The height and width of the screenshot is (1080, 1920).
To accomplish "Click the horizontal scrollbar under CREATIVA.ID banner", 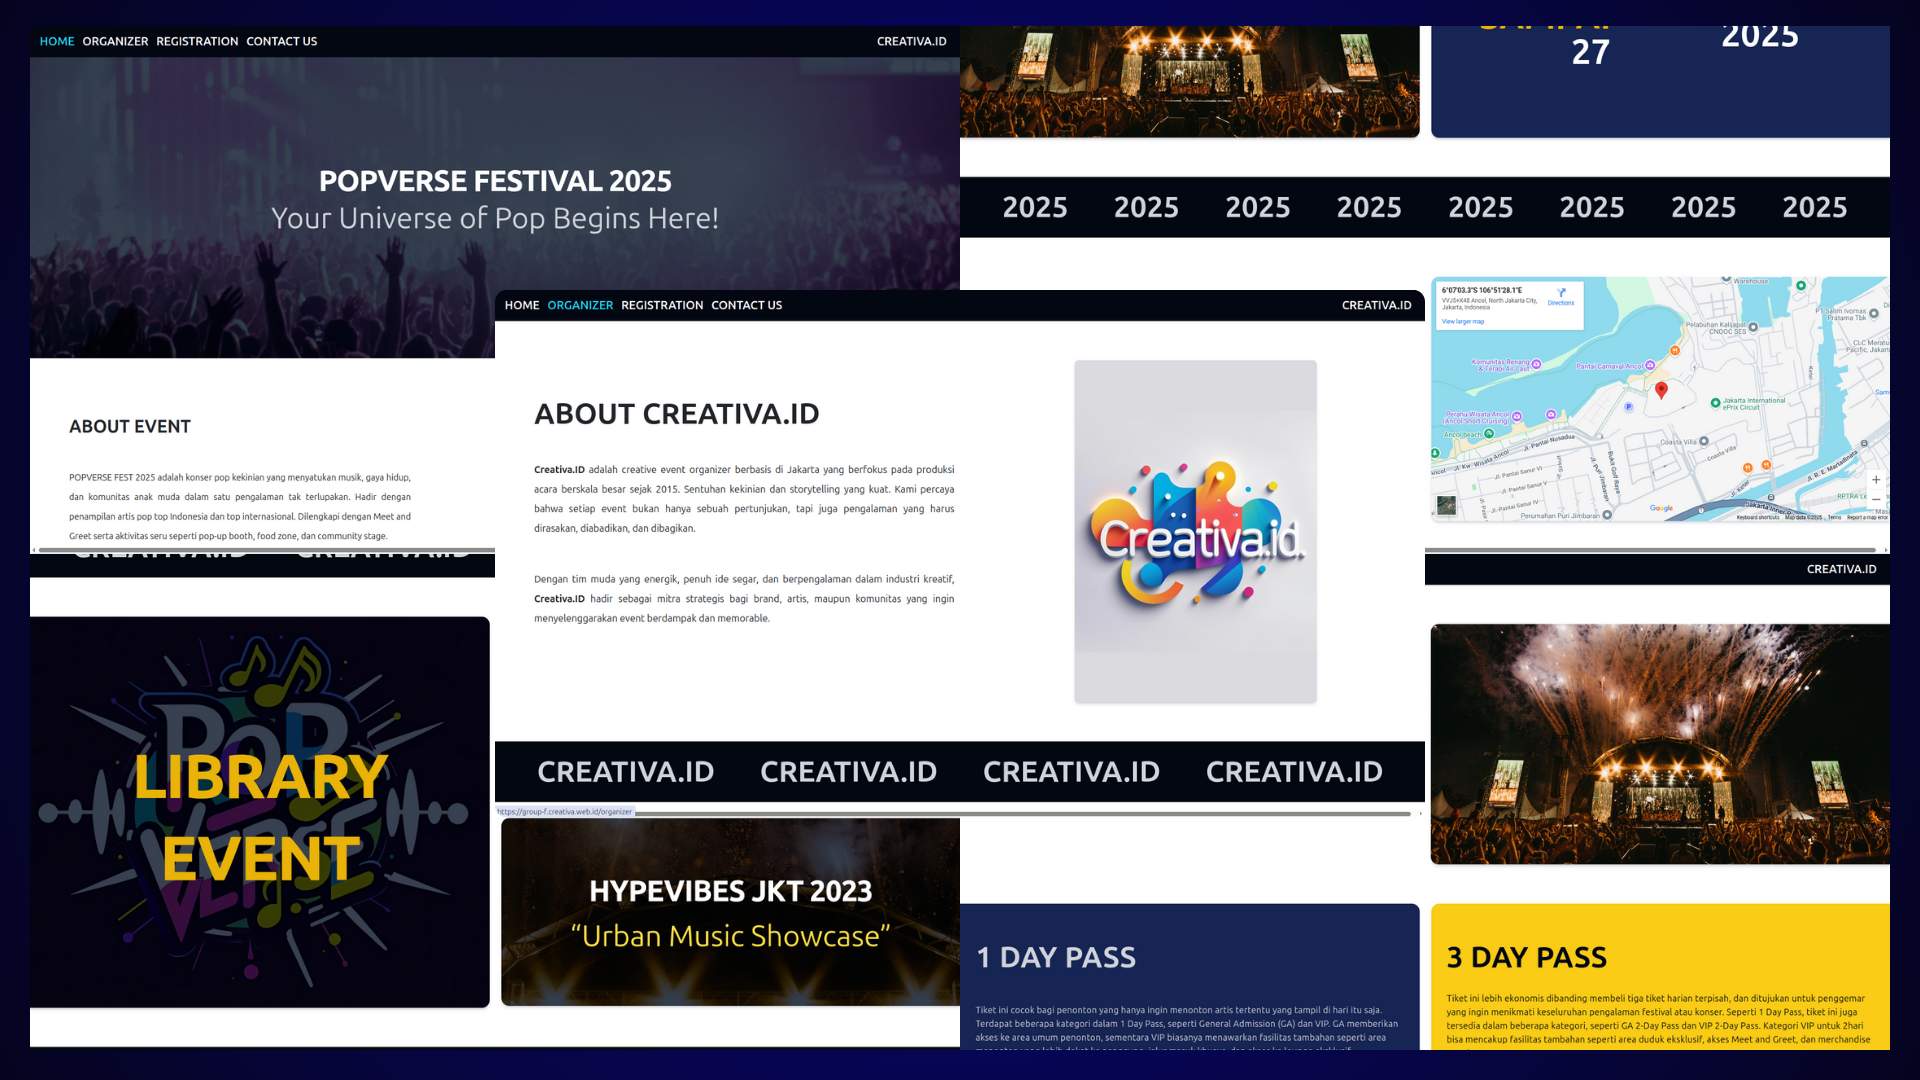I will [x=1020, y=814].
